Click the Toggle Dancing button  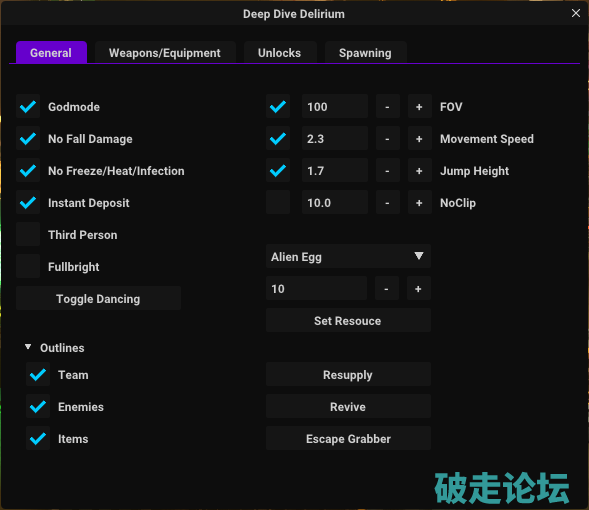pos(98,298)
